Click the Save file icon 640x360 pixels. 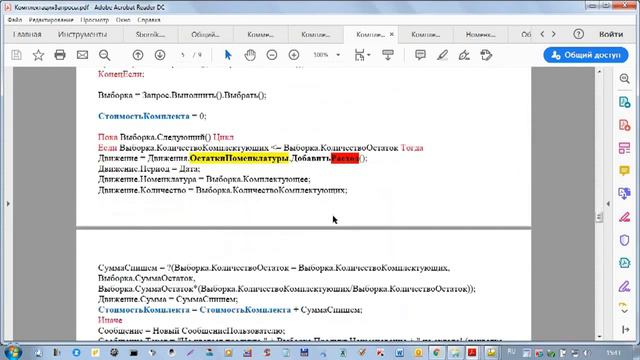point(16,55)
